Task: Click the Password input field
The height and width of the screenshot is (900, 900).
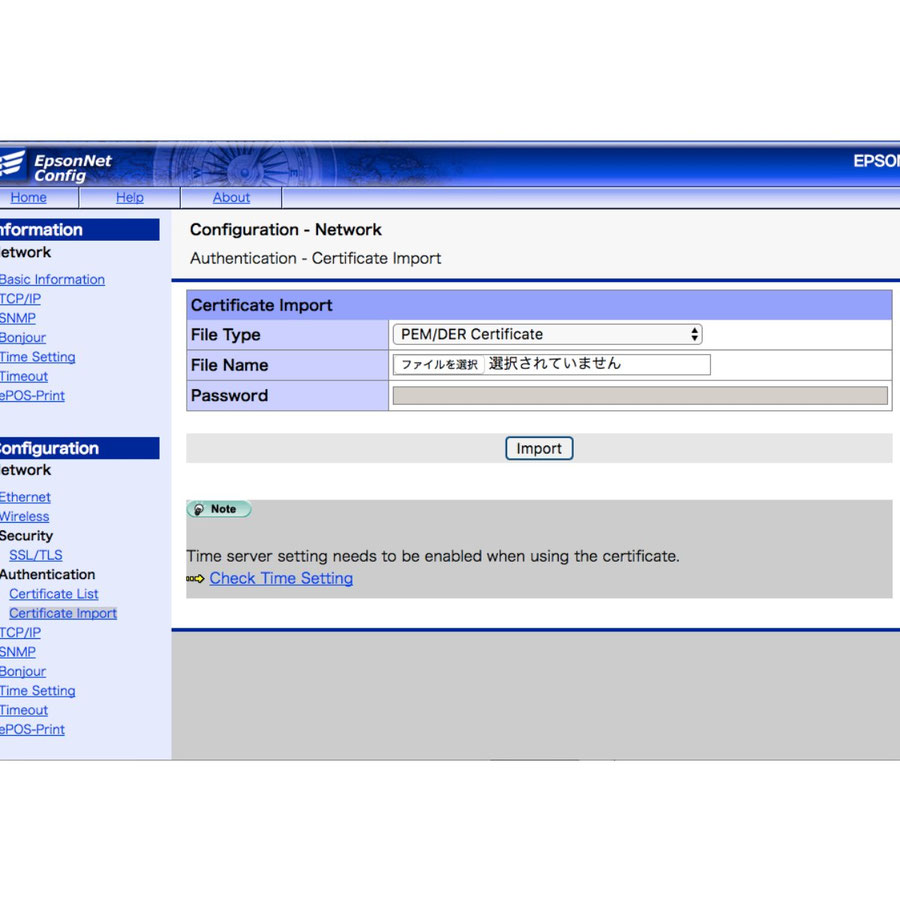Action: tap(639, 396)
